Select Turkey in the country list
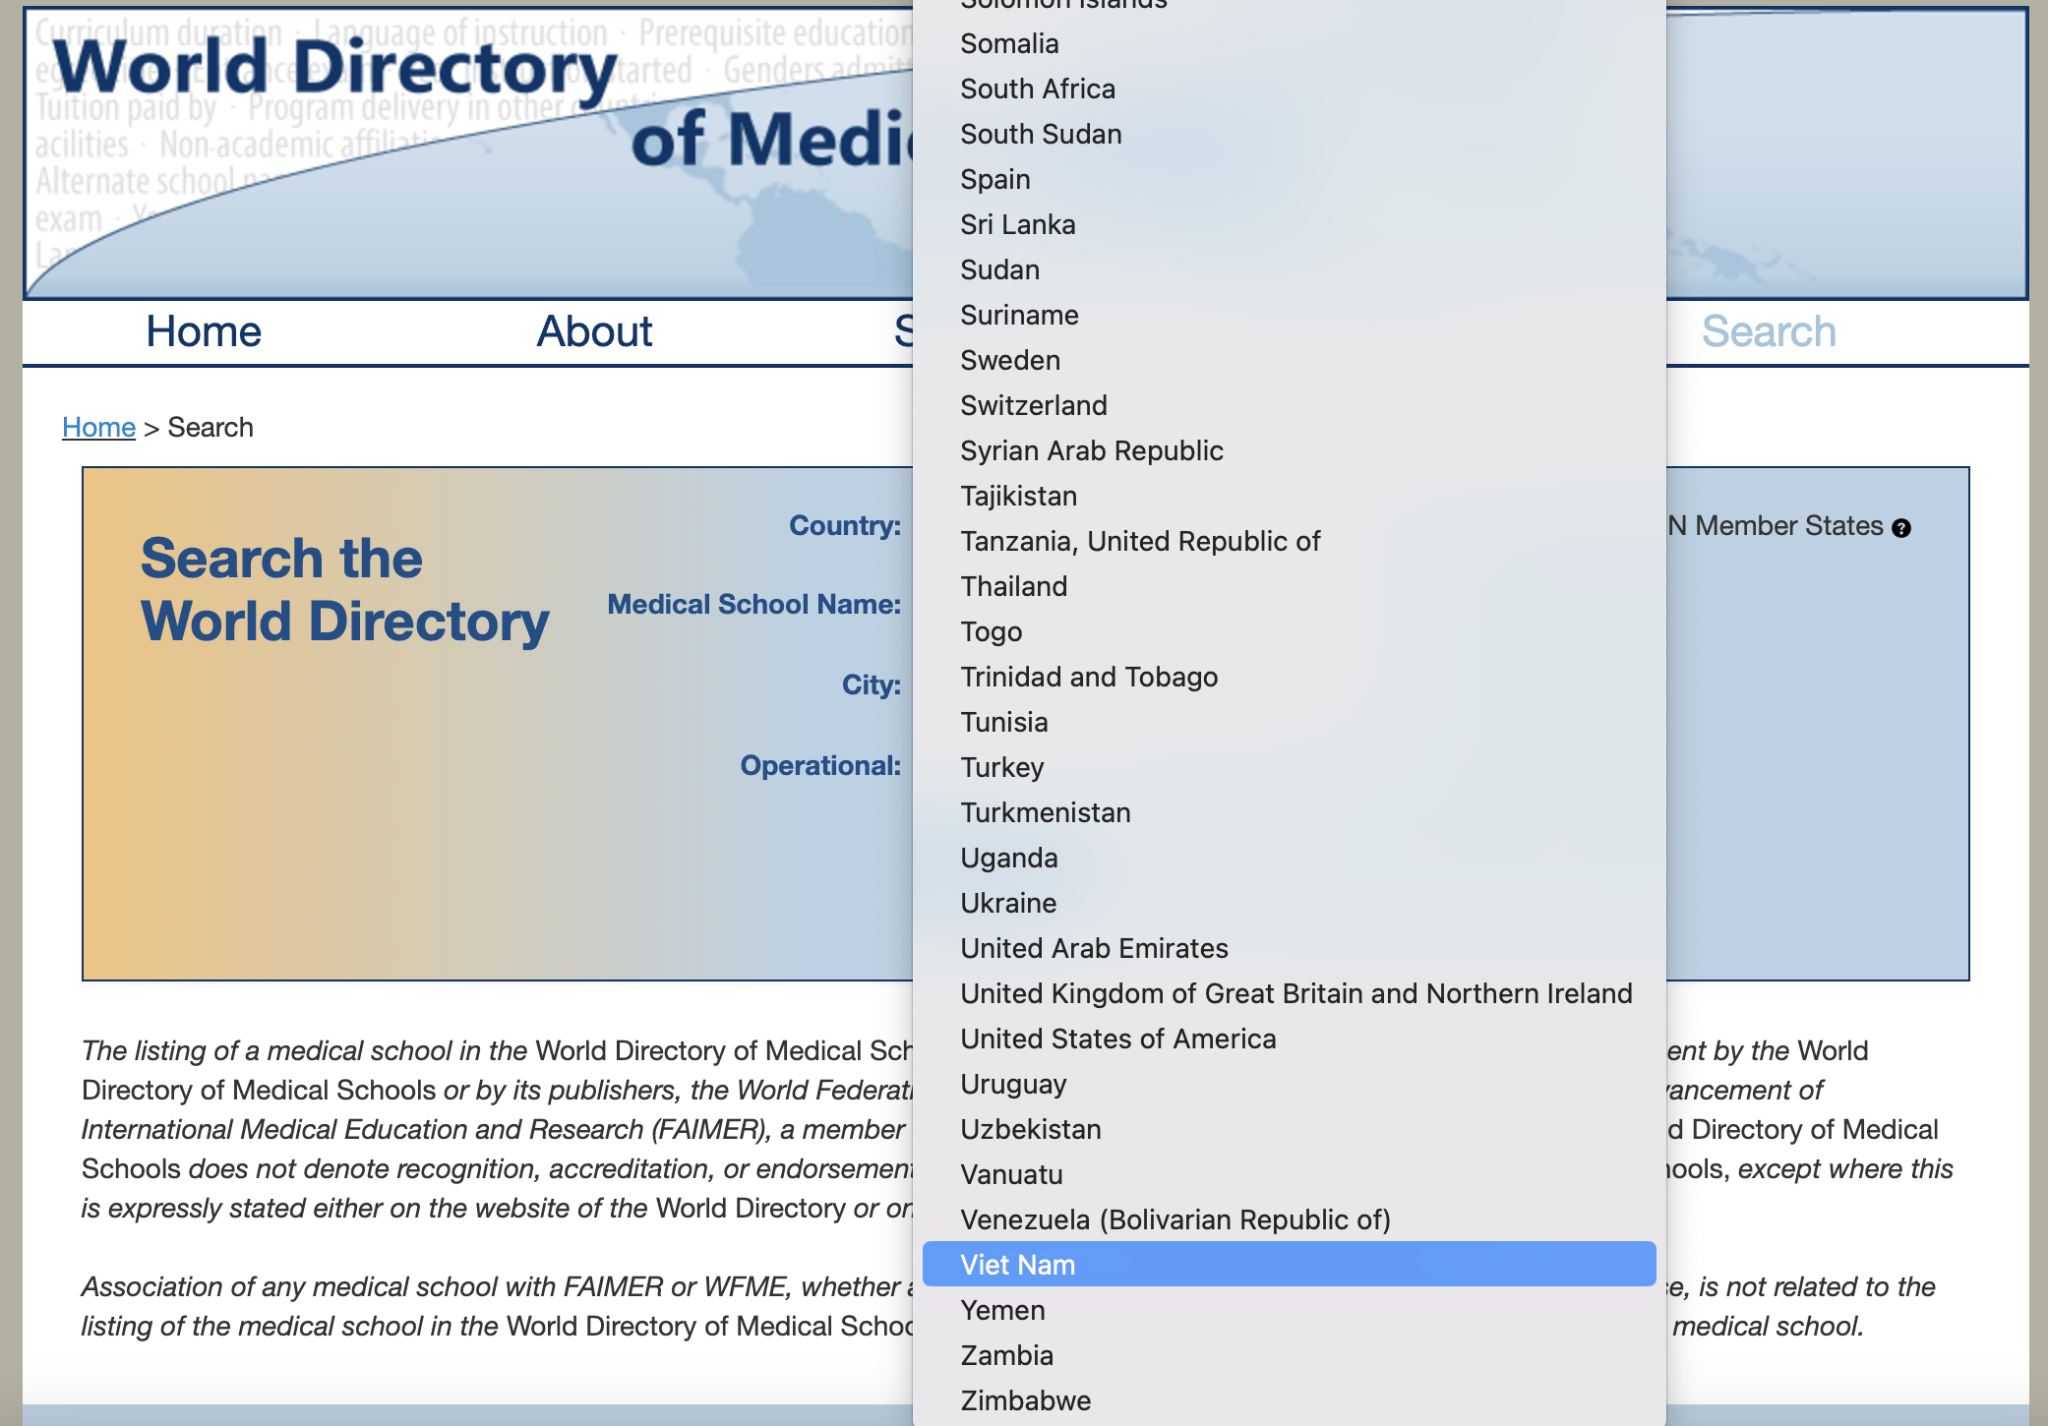 click(1289, 767)
